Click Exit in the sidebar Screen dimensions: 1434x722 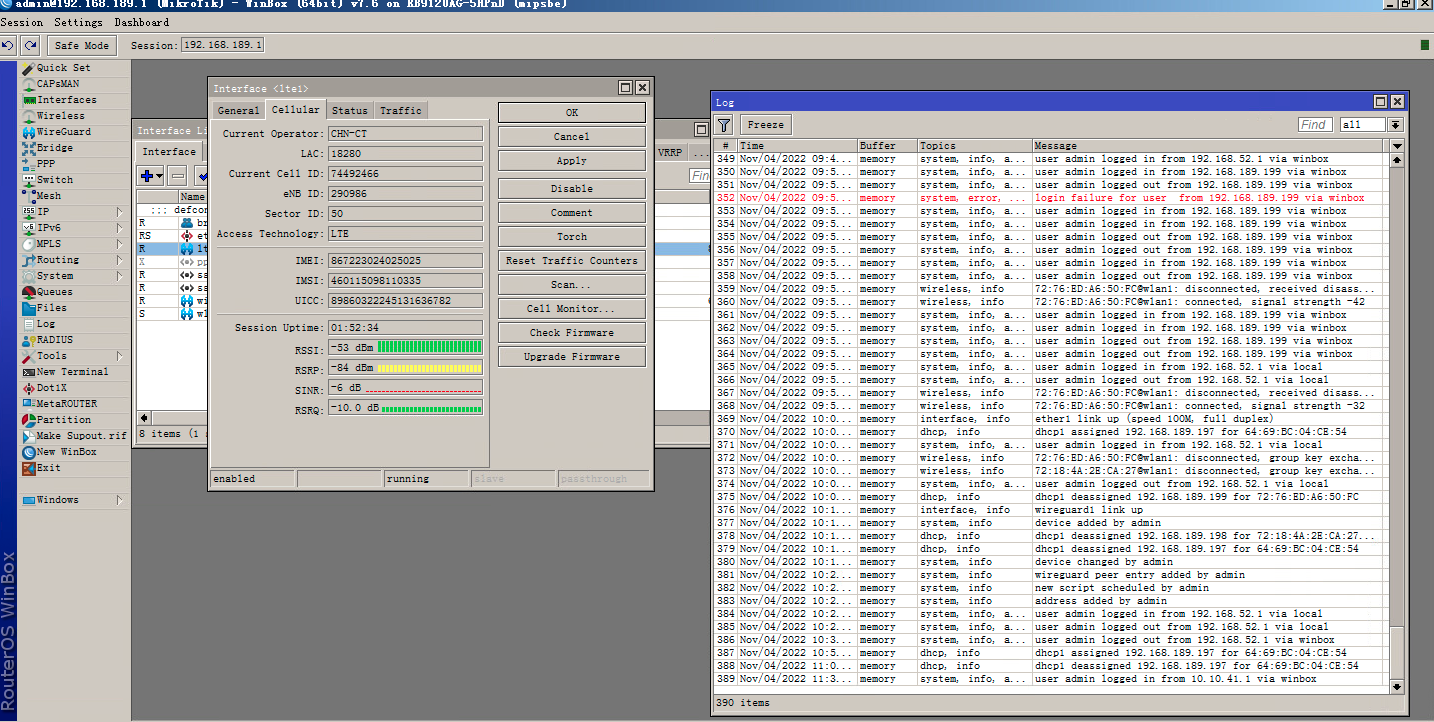click(49, 468)
